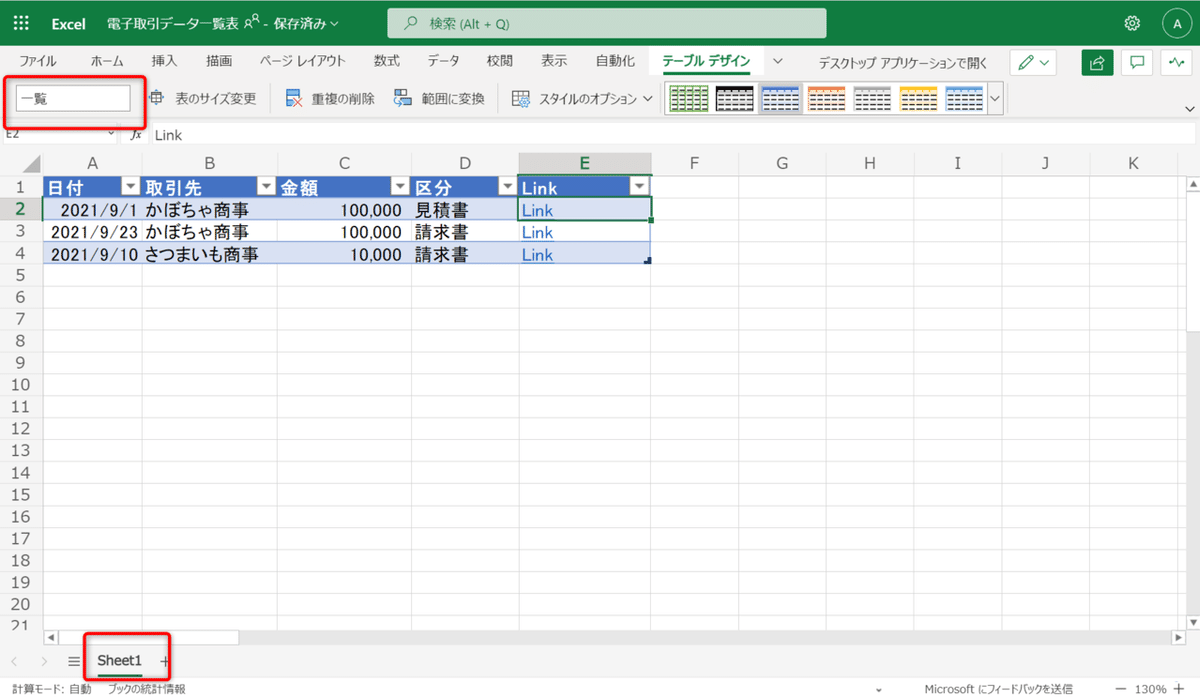
Task: Click the share button icon
Action: click(1097, 62)
